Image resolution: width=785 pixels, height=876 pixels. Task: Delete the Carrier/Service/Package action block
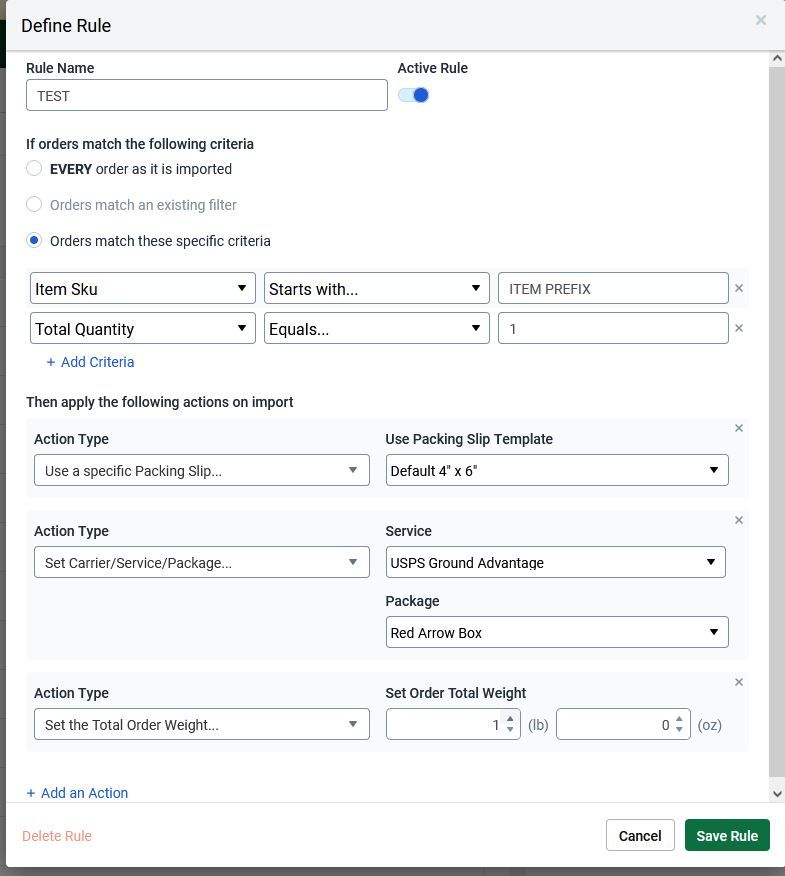739,520
